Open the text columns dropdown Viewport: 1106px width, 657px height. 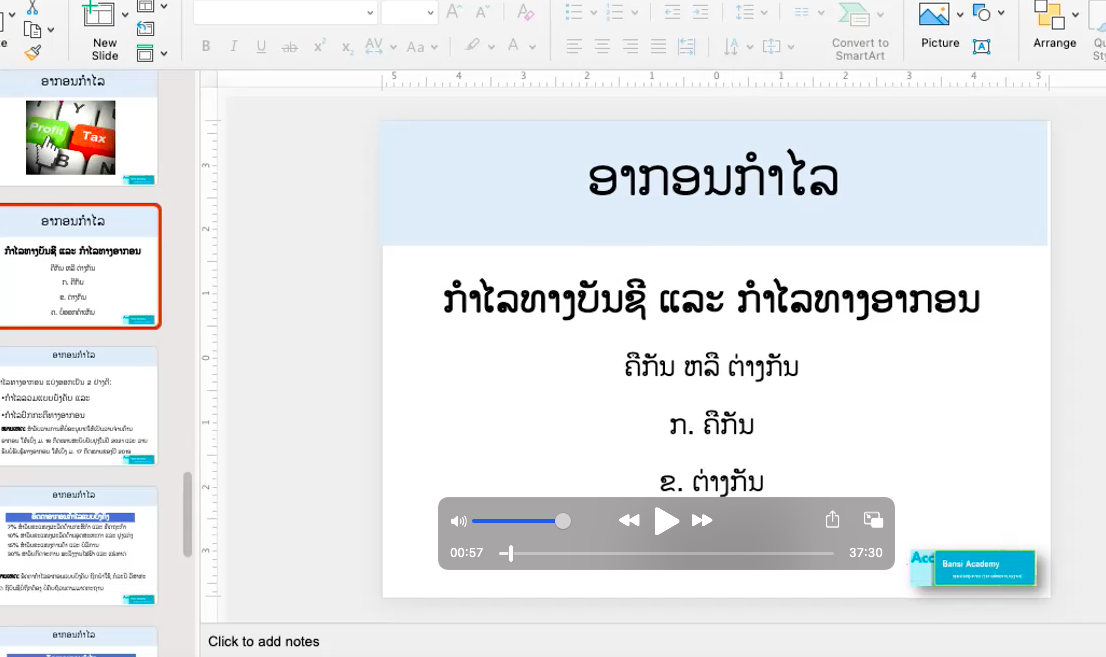(809, 12)
